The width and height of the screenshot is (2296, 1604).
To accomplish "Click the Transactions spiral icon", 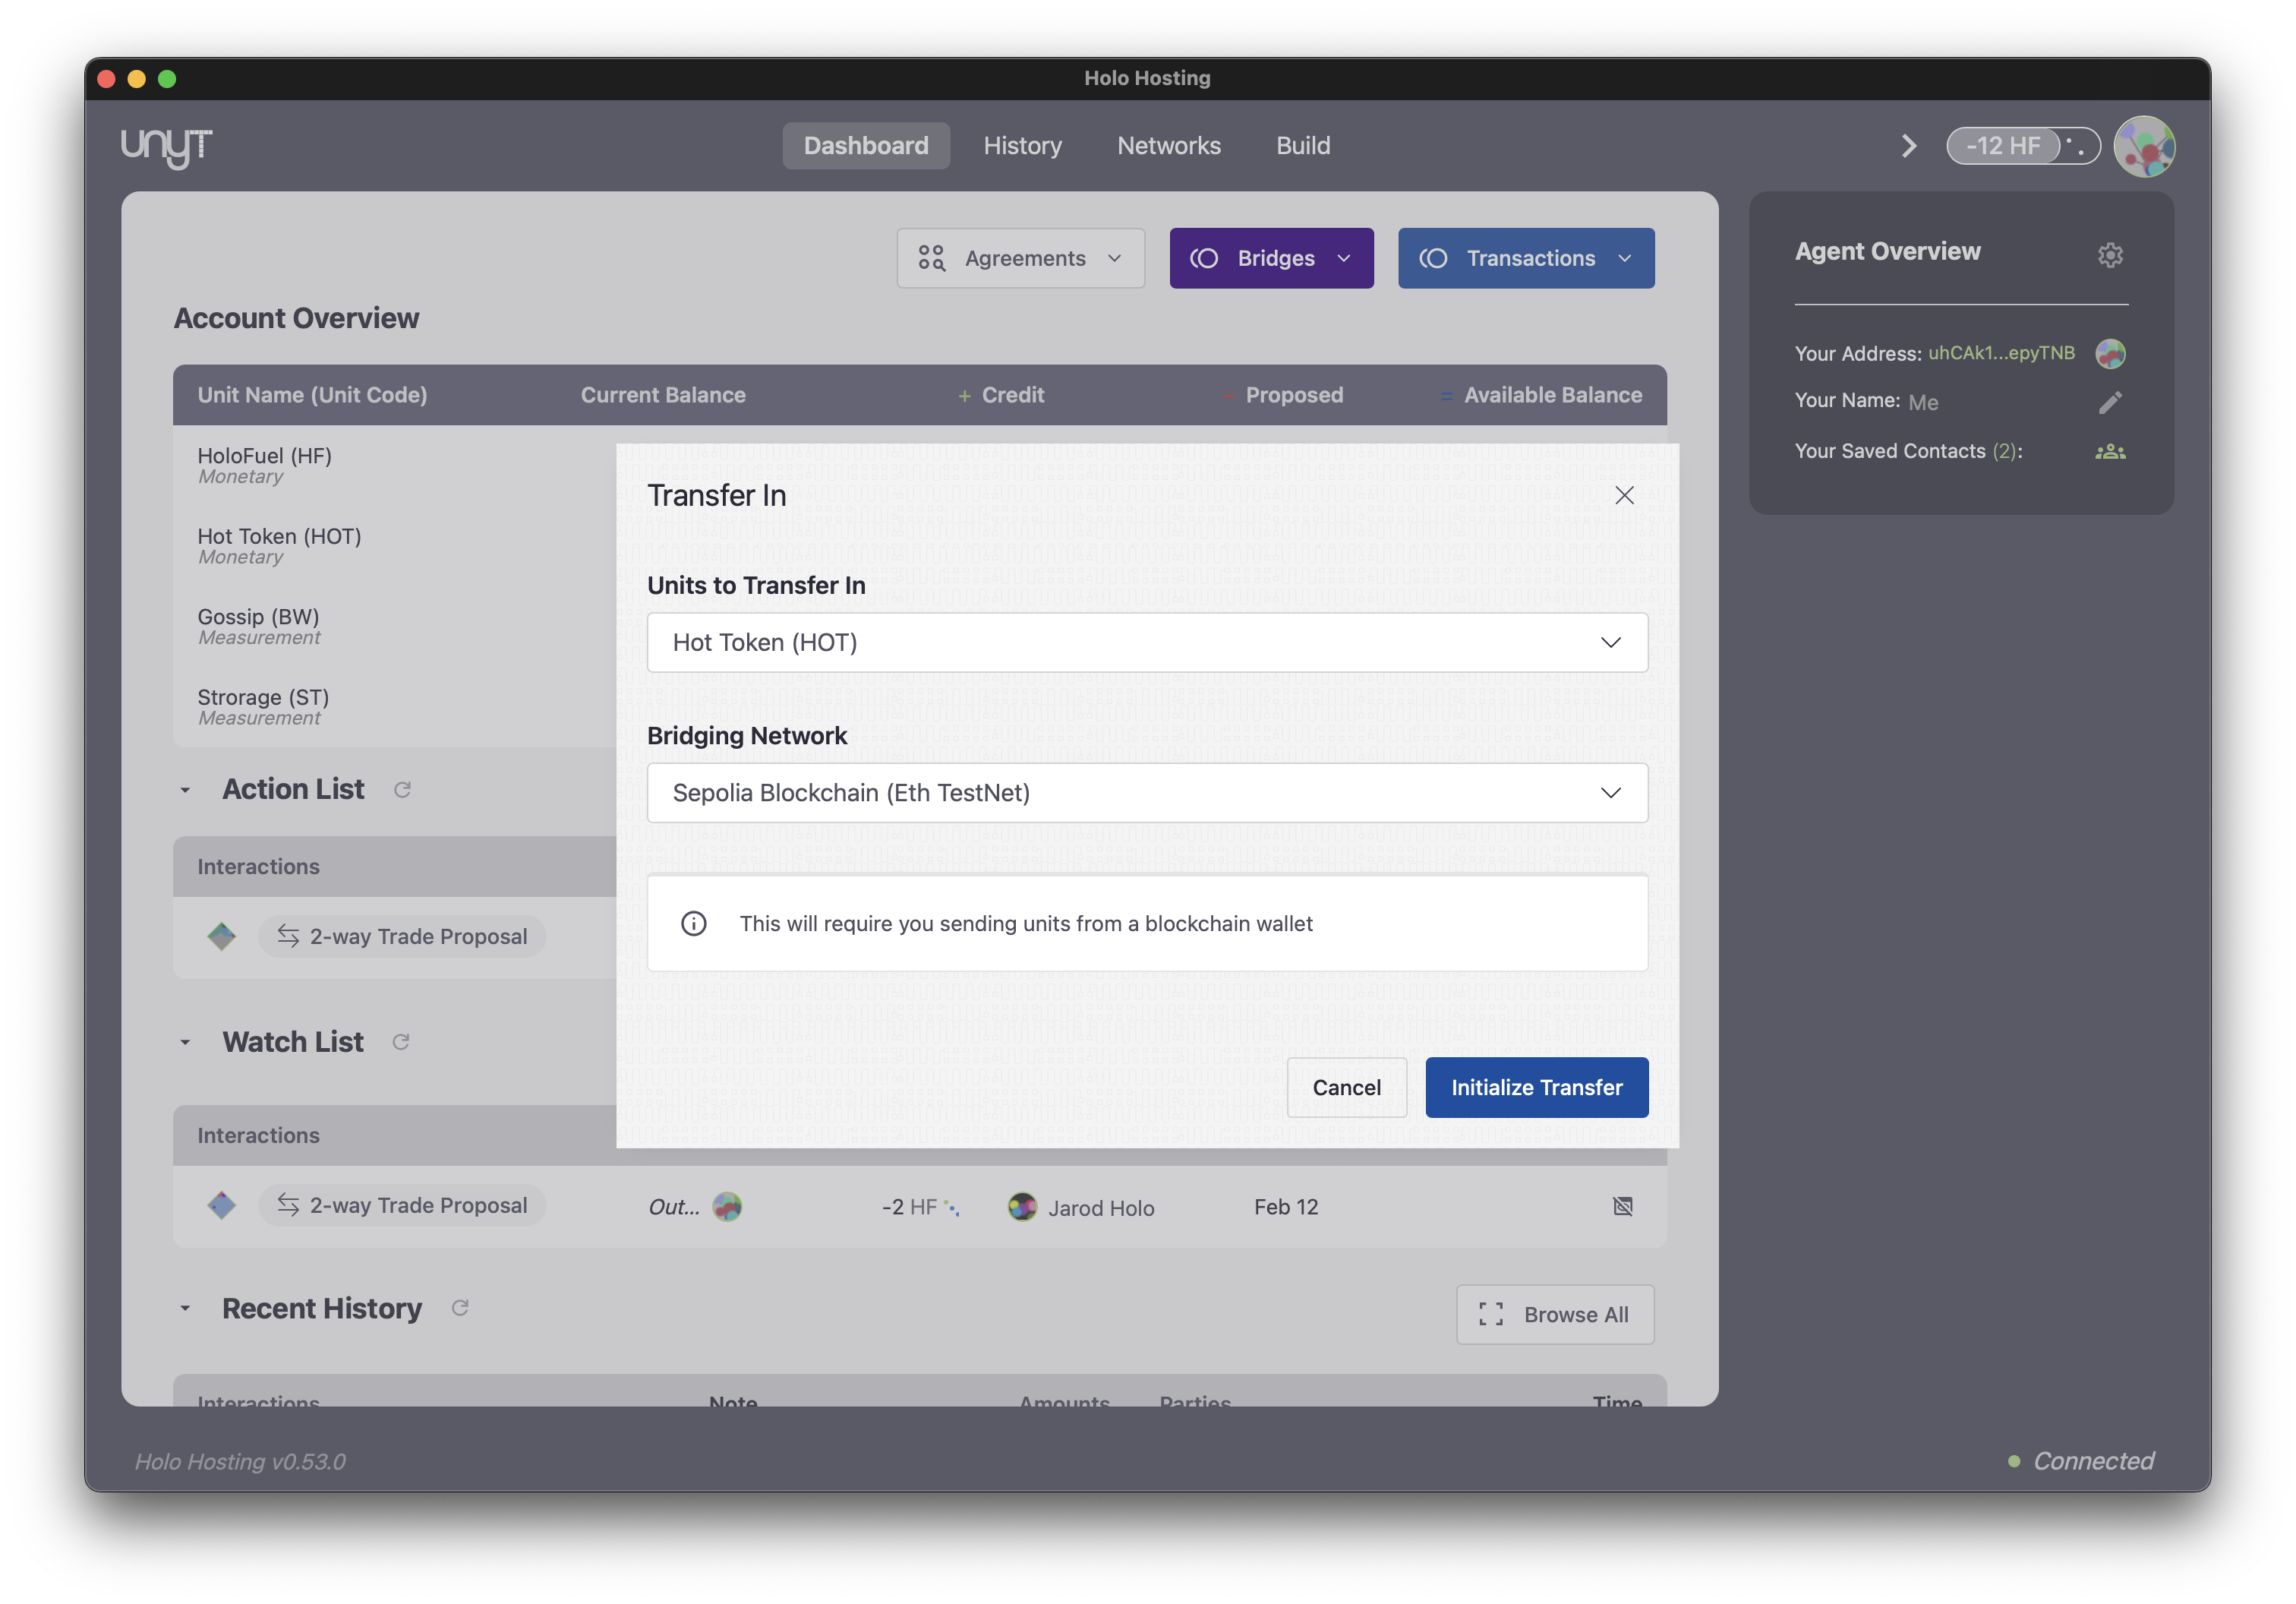I will [x=1434, y=258].
